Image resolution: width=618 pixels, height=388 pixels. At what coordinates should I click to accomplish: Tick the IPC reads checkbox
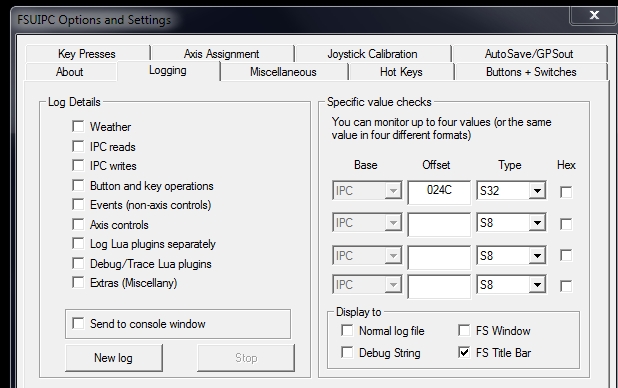point(78,146)
